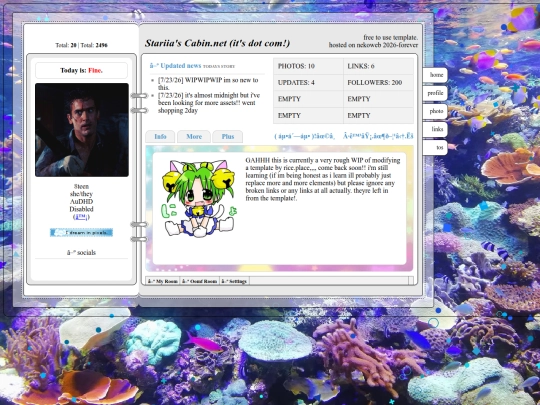Open Settings in the bottom bar
This screenshot has width=540, height=405.
click(x=234, y=281)
